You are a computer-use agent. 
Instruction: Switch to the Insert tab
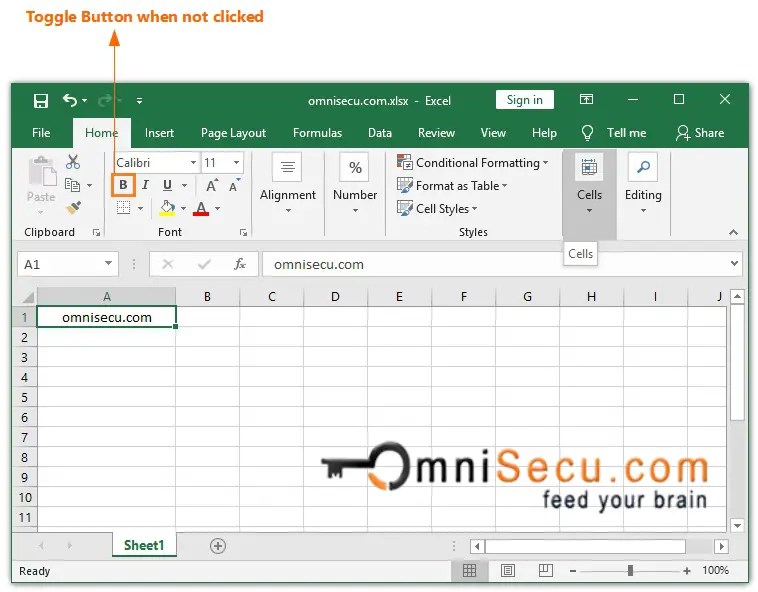[159, 133]
